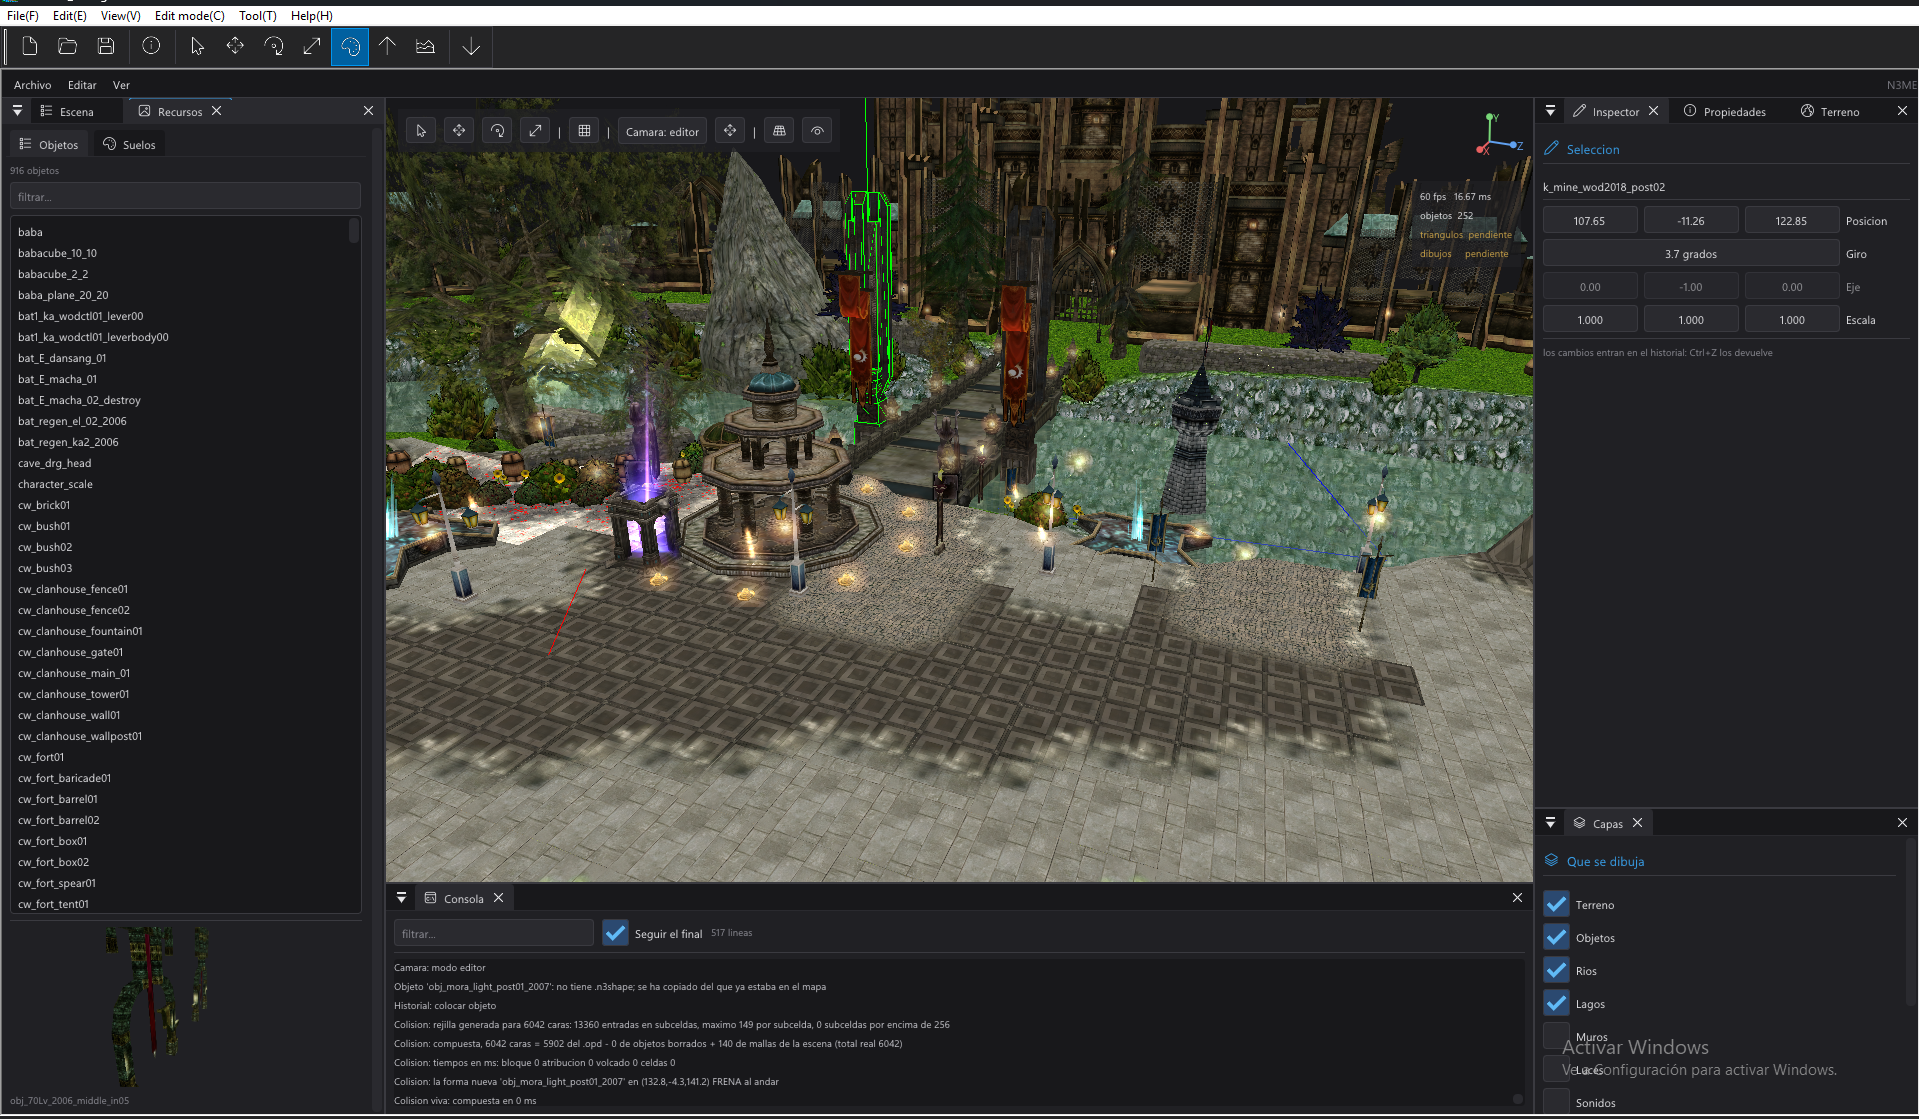The width and height of the screenshot is (1919, 1119).
Task: Toggle the viewport grid icon
Action: (585, 131)
